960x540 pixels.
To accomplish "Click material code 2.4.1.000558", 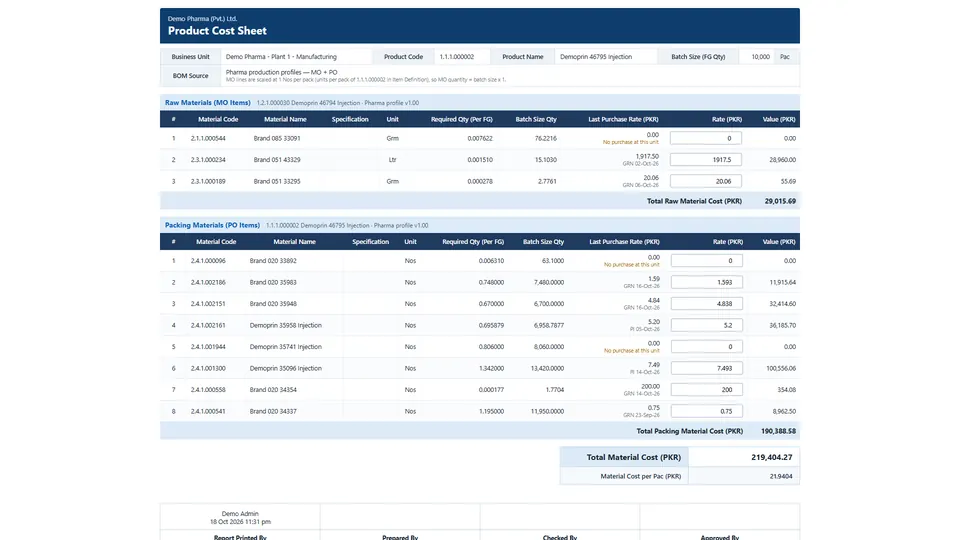I will [208, 389].
